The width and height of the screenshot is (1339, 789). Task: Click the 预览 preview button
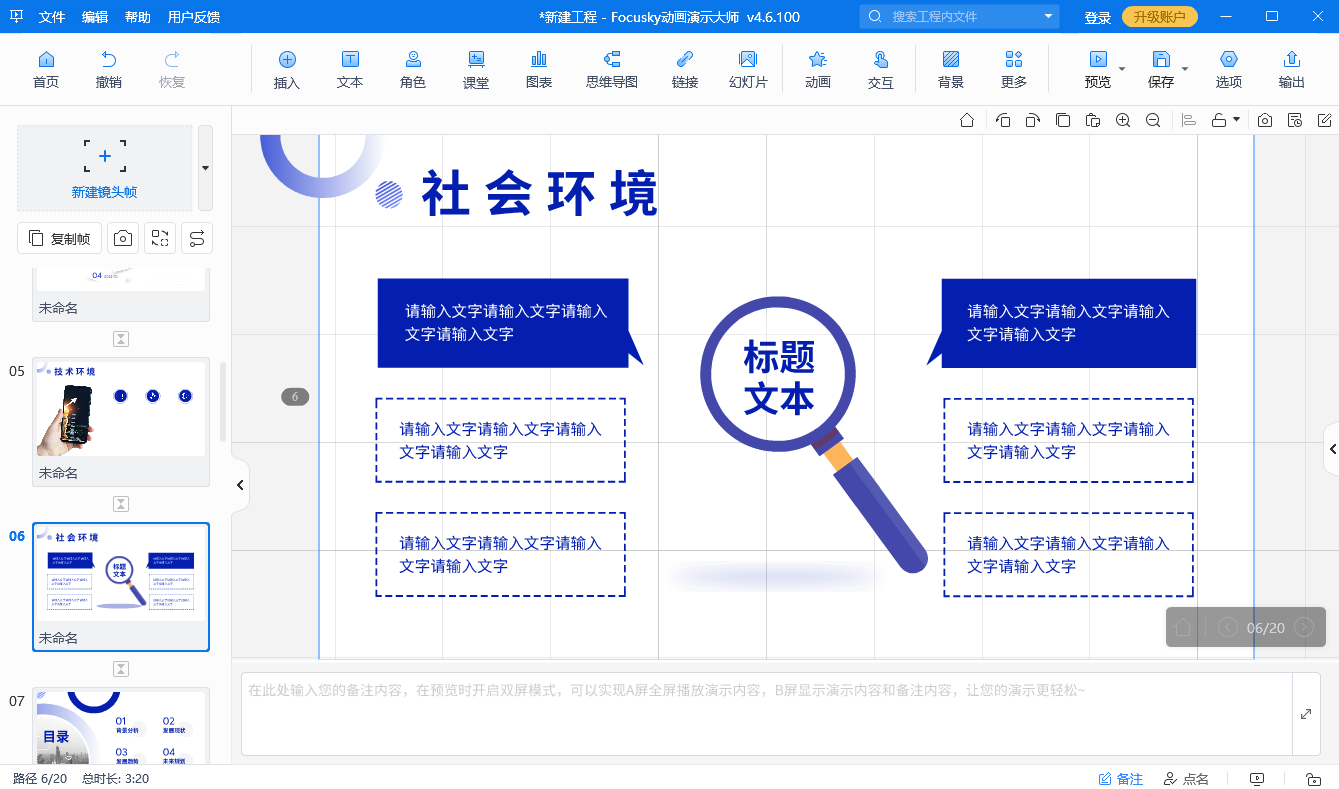click(1098, 69)
